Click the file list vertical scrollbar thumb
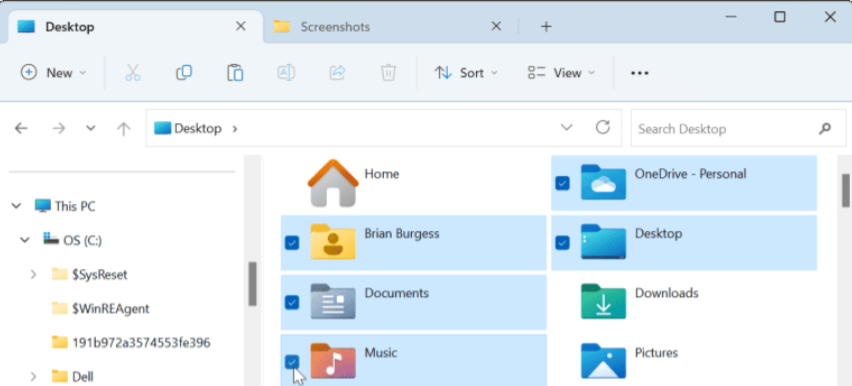Screen dimensions: 852x386 845,190
